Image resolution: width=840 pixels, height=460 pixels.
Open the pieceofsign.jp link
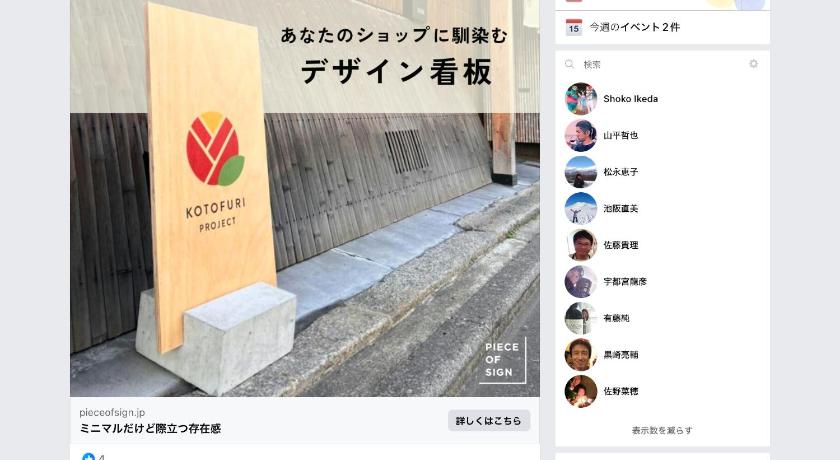112,412
